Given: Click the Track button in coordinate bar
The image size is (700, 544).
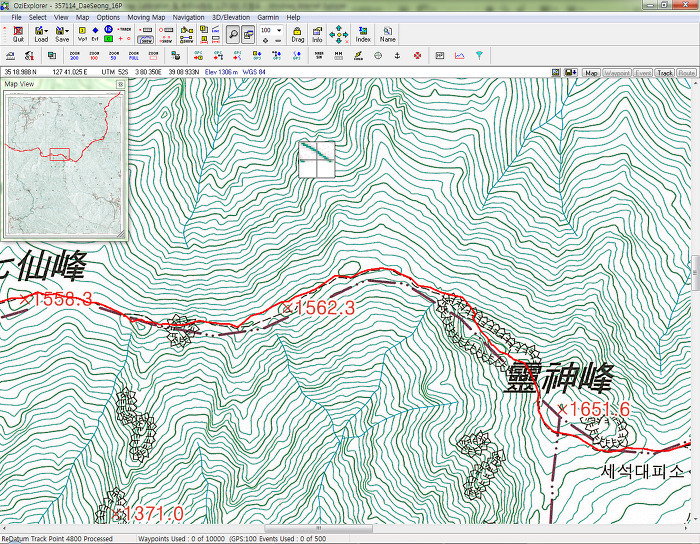Looking at the screenshot, I should coord(665,72).
